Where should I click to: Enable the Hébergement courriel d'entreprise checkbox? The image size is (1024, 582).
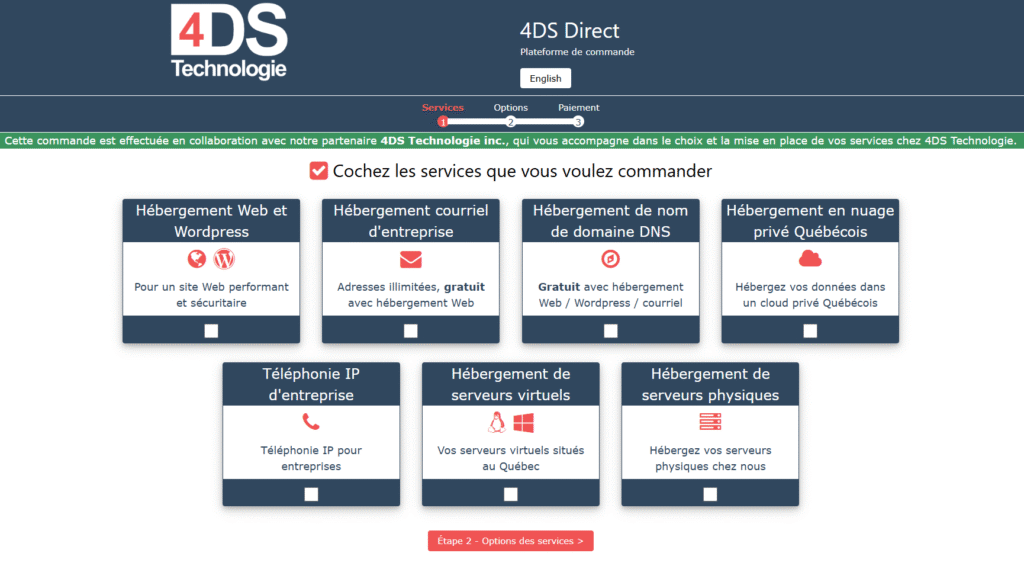click(x=411, y=331)
